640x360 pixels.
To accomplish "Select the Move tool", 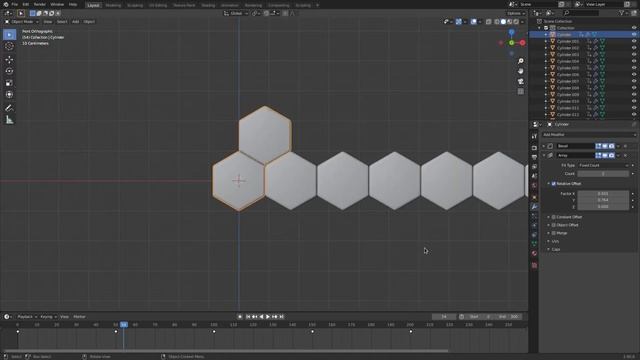I will [9, 60].
